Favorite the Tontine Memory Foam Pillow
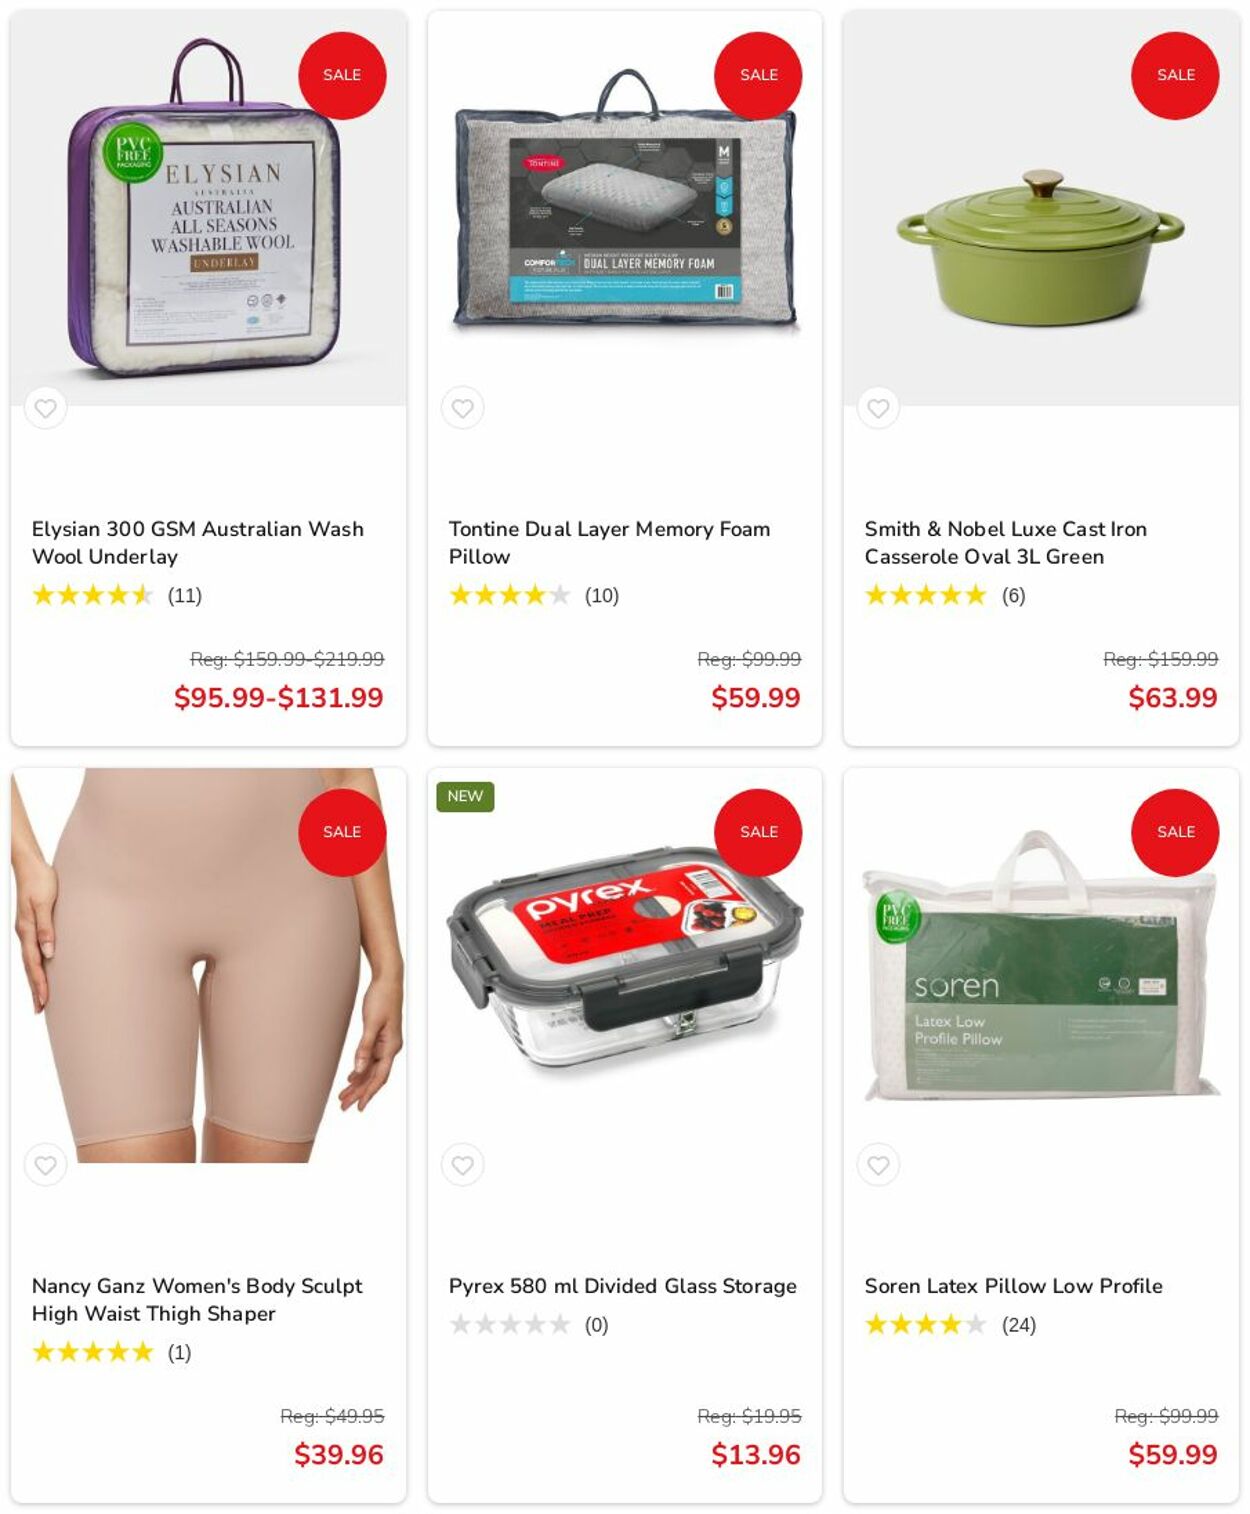 point(462,408)
